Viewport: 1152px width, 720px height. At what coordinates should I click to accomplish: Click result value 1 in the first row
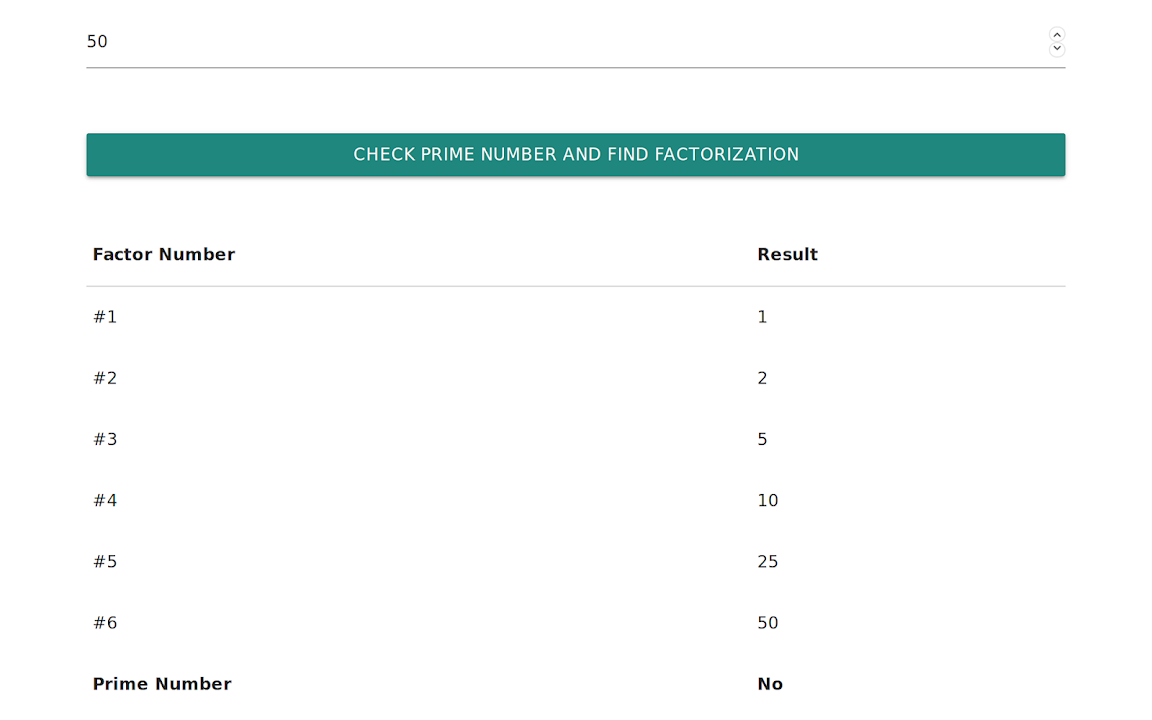point(762,317)
